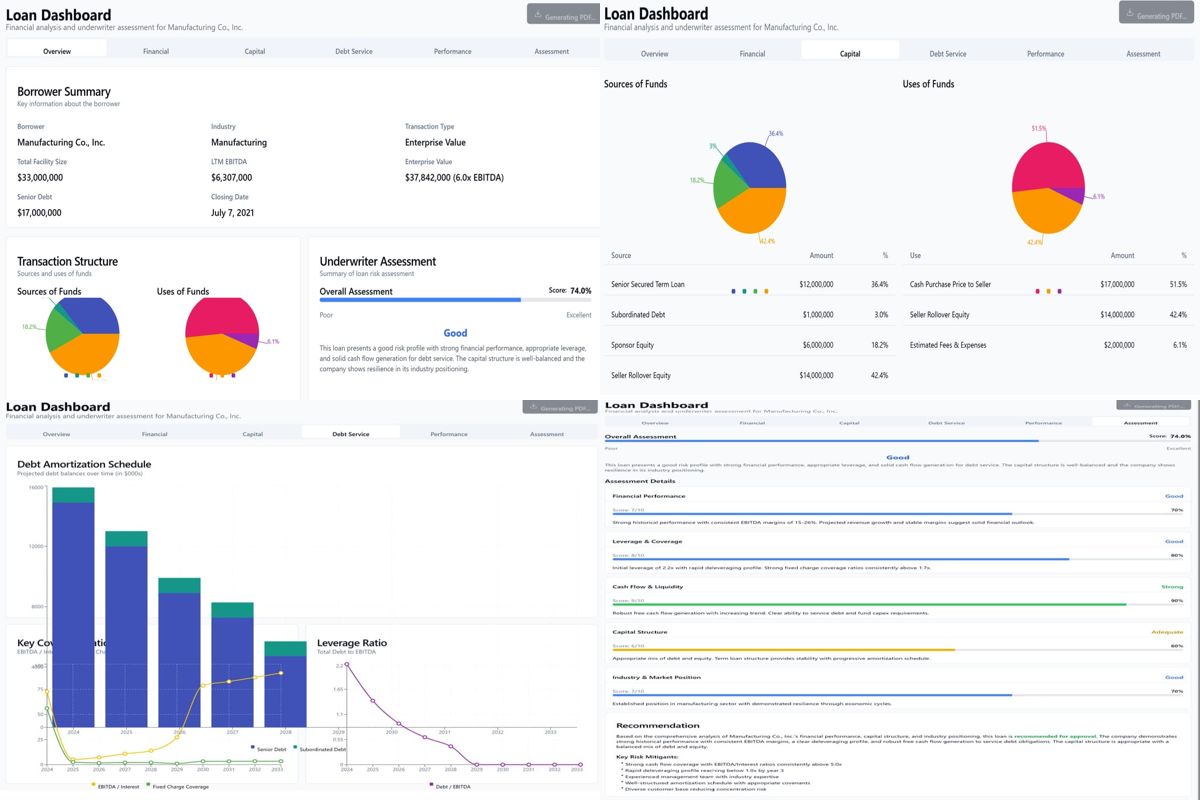
Task: Click the Senior Secured Term Loan row
Action: coord(750,285)
